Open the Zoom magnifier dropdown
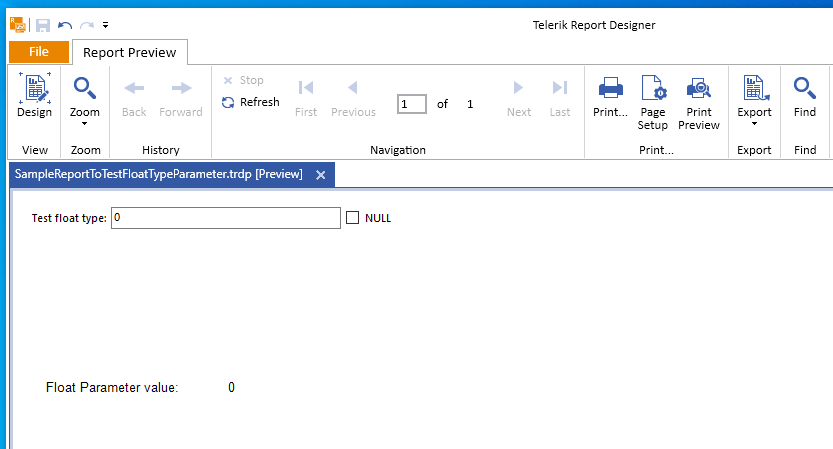833x449 pixels. pos(84,101)
